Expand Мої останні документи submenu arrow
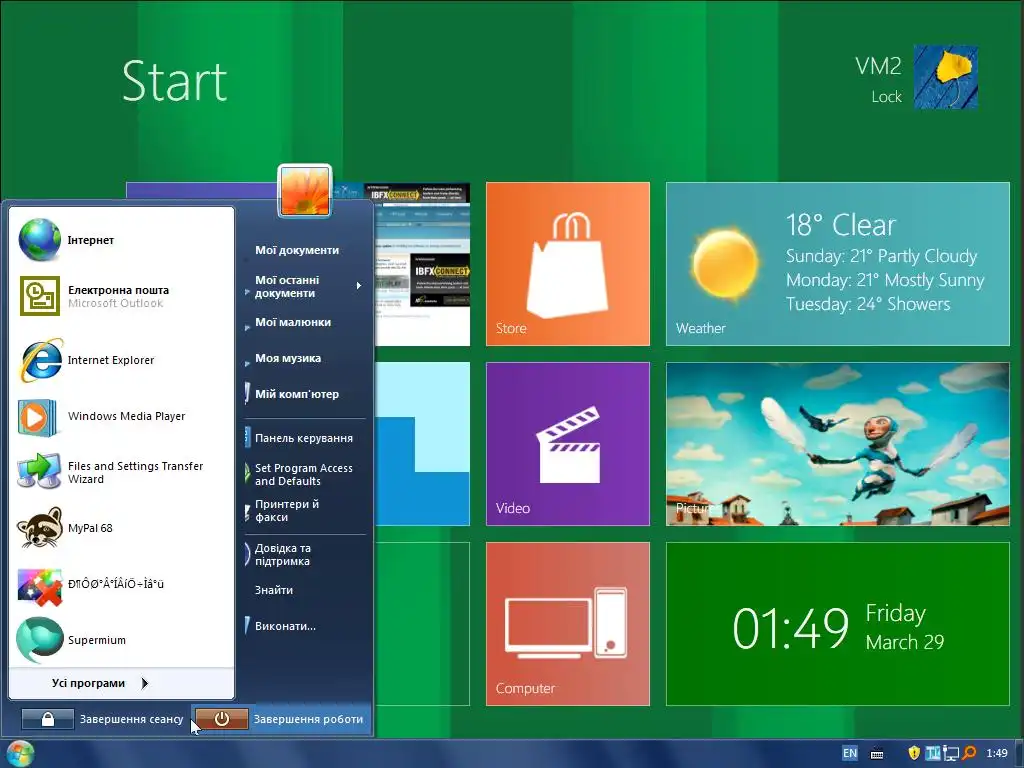The width and height of the screenshot is (1024, 768). click(359, 286)
